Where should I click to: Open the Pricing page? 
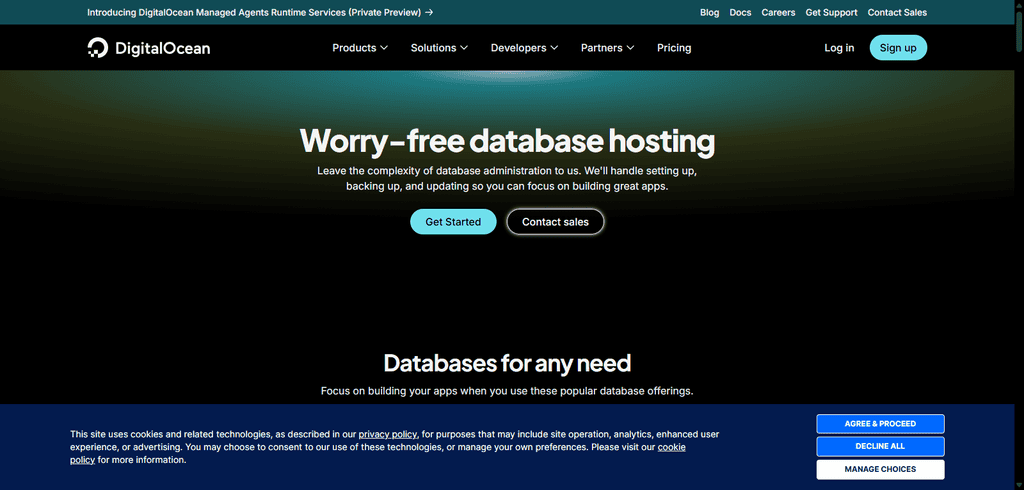[x=674, y=48]
